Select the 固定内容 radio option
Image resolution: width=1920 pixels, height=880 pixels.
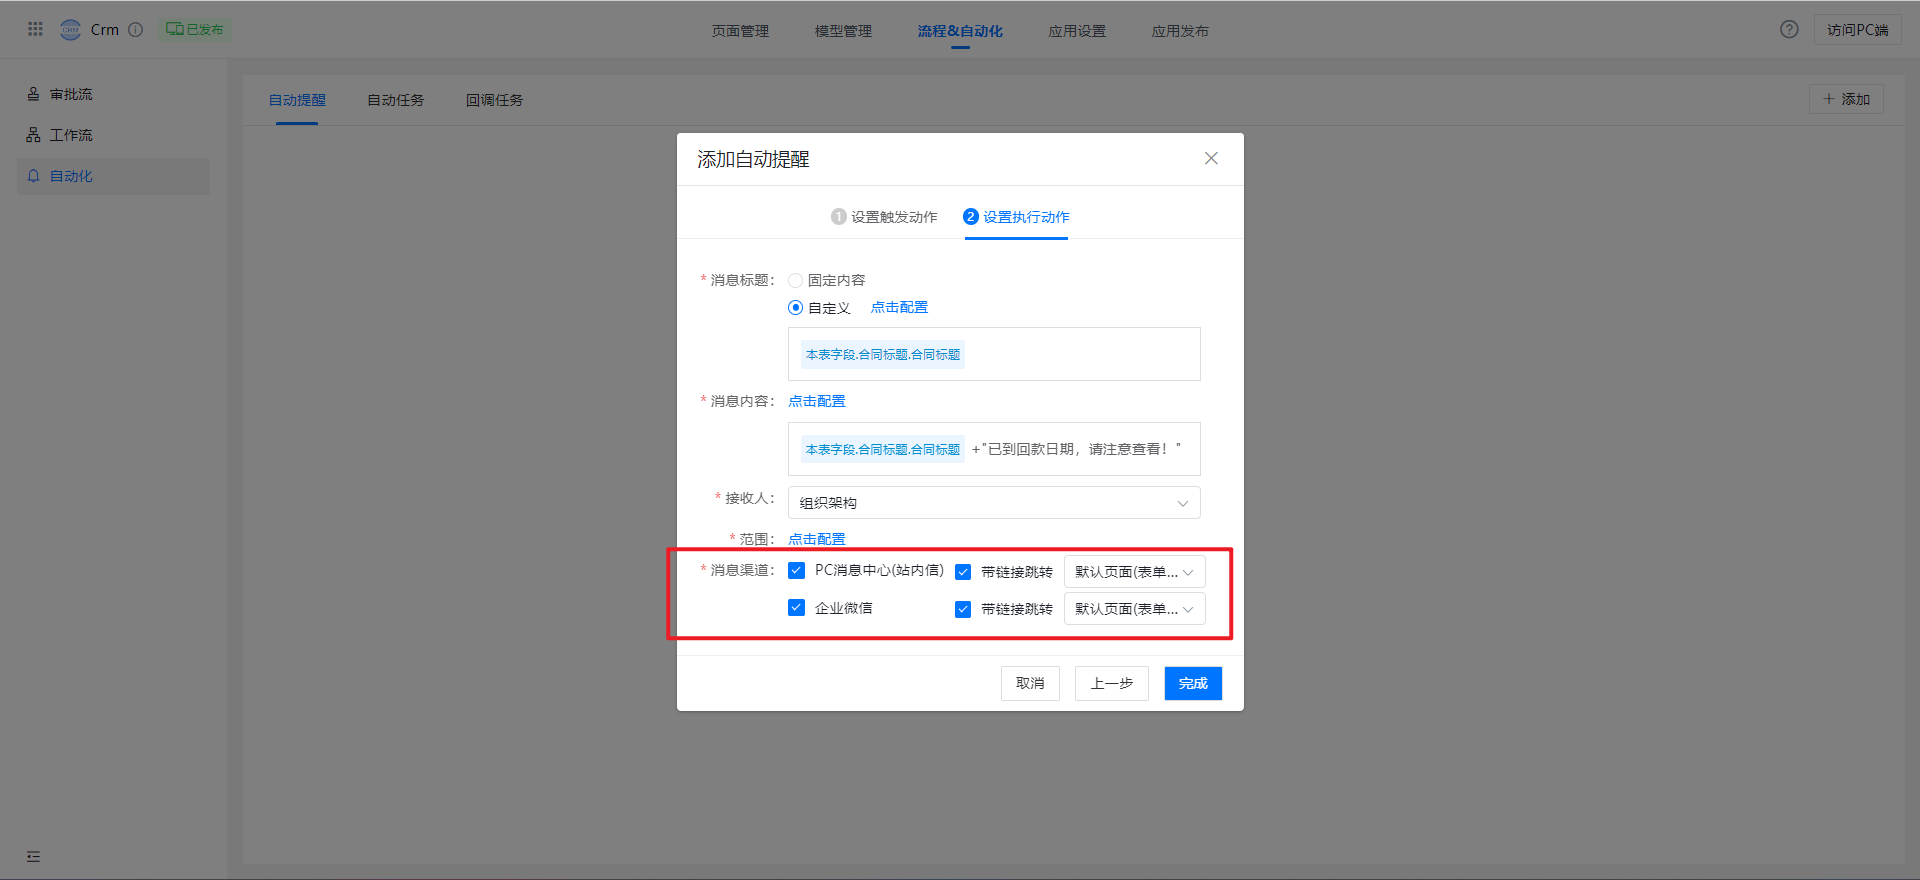click(796, 281)
